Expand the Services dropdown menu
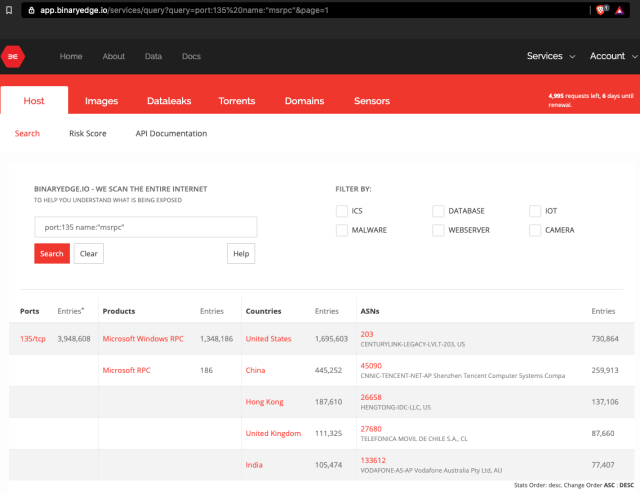The height and width of the screenshot is (494, 640). 551,56
